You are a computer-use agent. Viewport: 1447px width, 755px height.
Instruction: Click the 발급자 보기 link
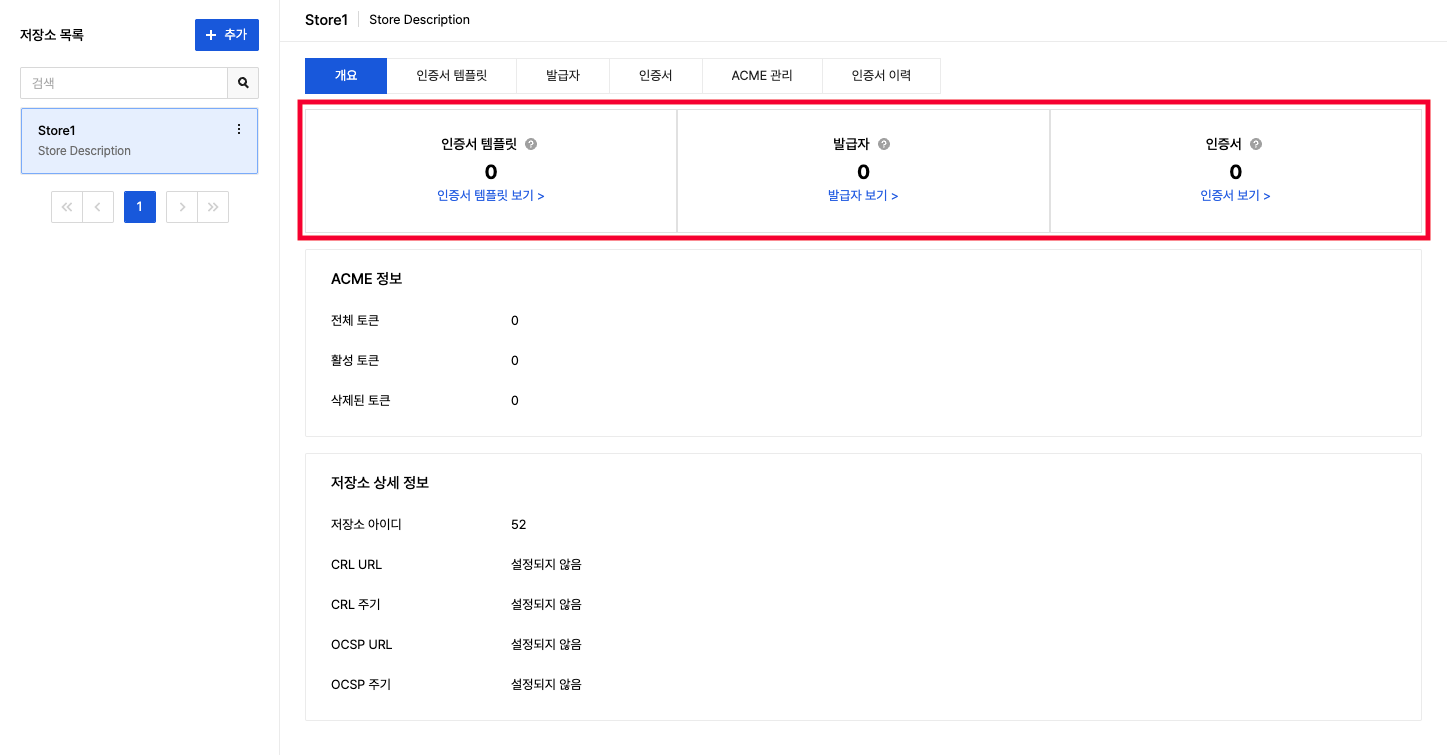click(863, 196)
